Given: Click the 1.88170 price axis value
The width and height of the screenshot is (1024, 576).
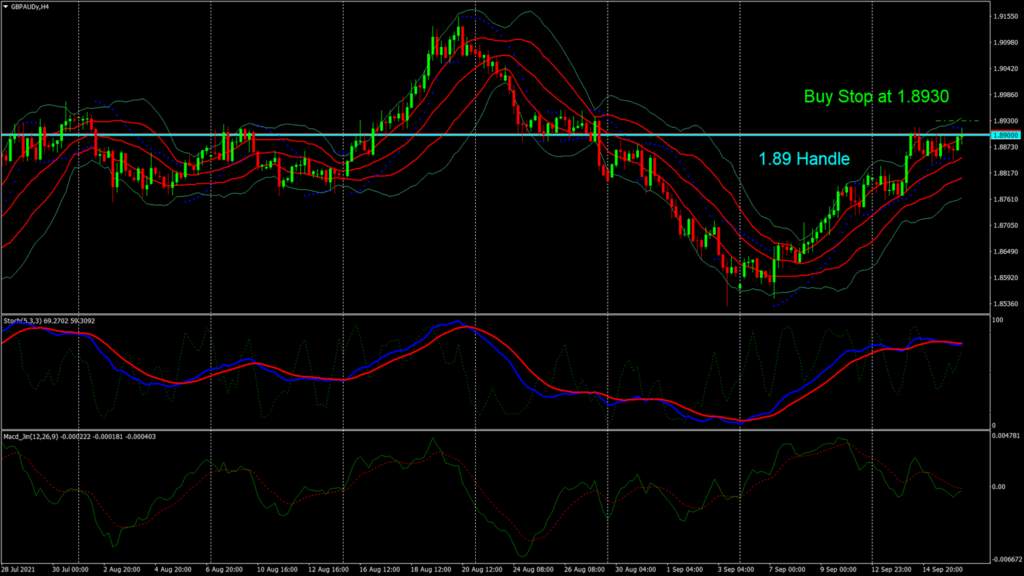Looking at the screenshot, I should coord(1006,173).
